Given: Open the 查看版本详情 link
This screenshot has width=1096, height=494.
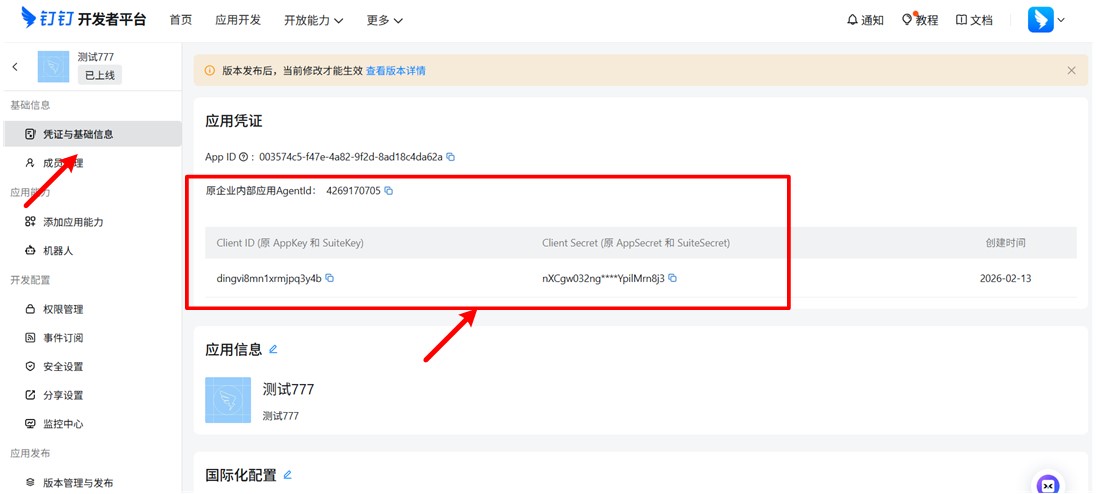Looking at the screenshot, I should 395,71.
